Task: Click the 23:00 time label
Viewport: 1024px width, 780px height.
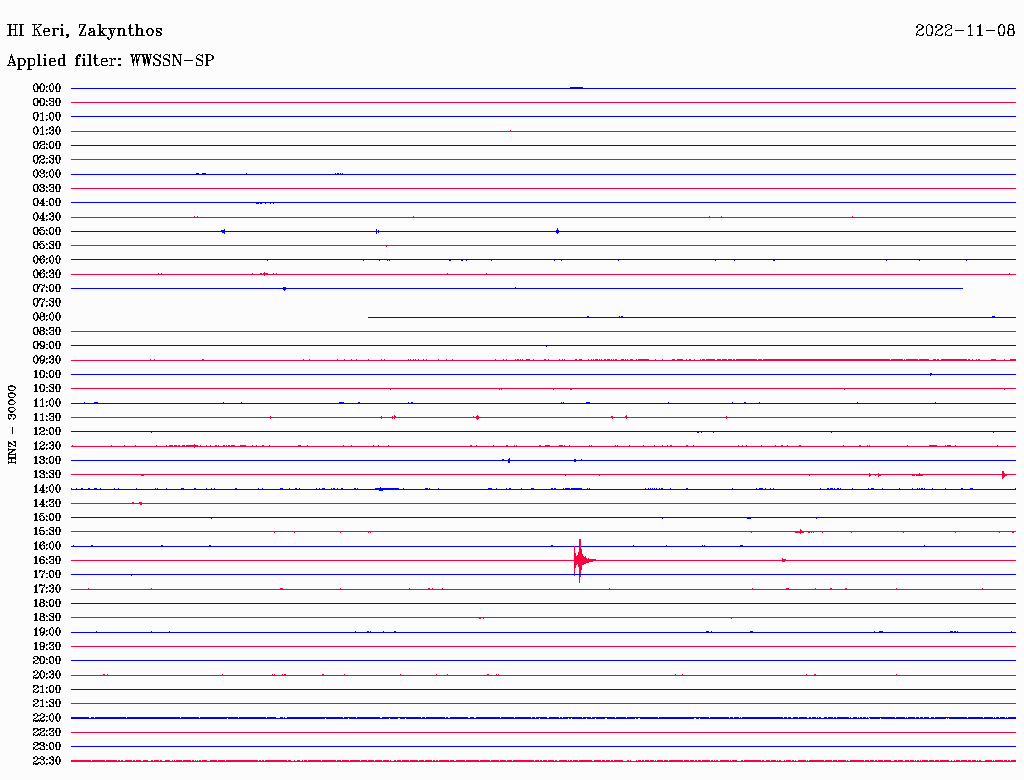Action: point(47,747)
